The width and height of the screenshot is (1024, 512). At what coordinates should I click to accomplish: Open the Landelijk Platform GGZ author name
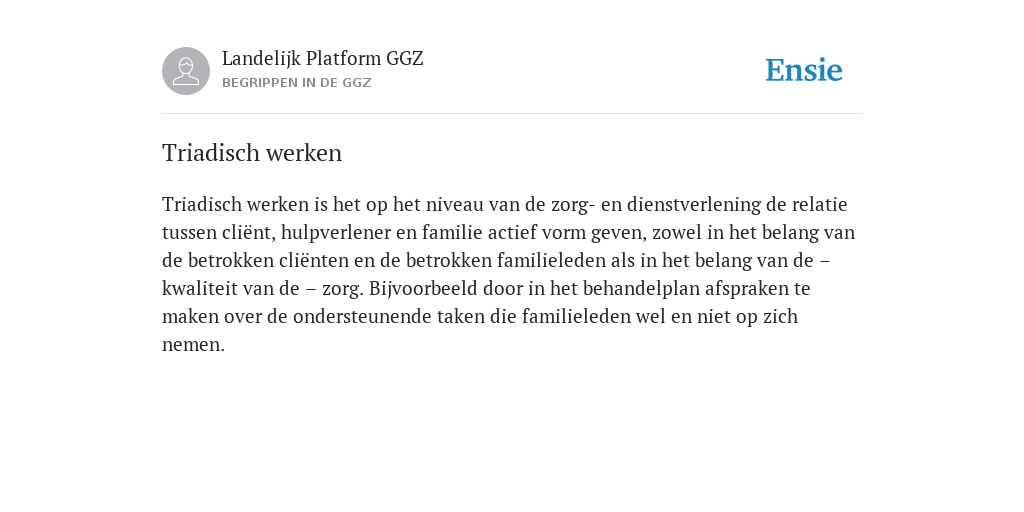[x=323, y=58]
